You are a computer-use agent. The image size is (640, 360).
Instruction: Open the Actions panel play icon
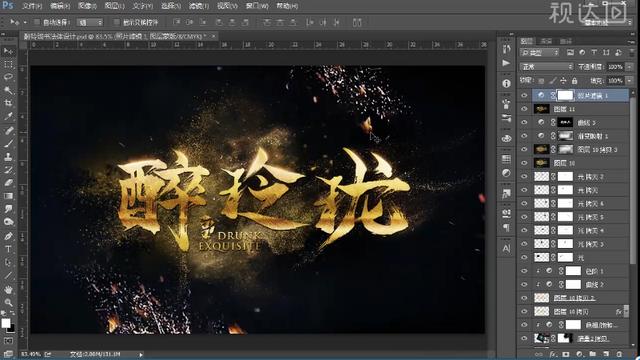(x=506, y=63)
